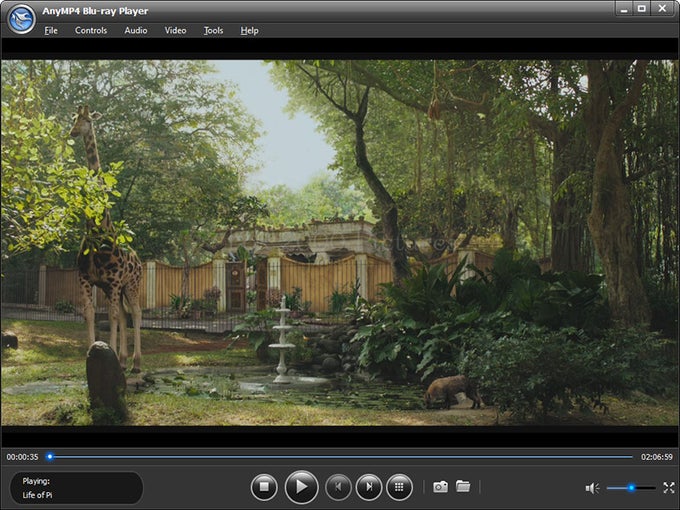Click the video frame showing the giraffe
Viewport: 680px width, 510px height.
click(340, 243)
